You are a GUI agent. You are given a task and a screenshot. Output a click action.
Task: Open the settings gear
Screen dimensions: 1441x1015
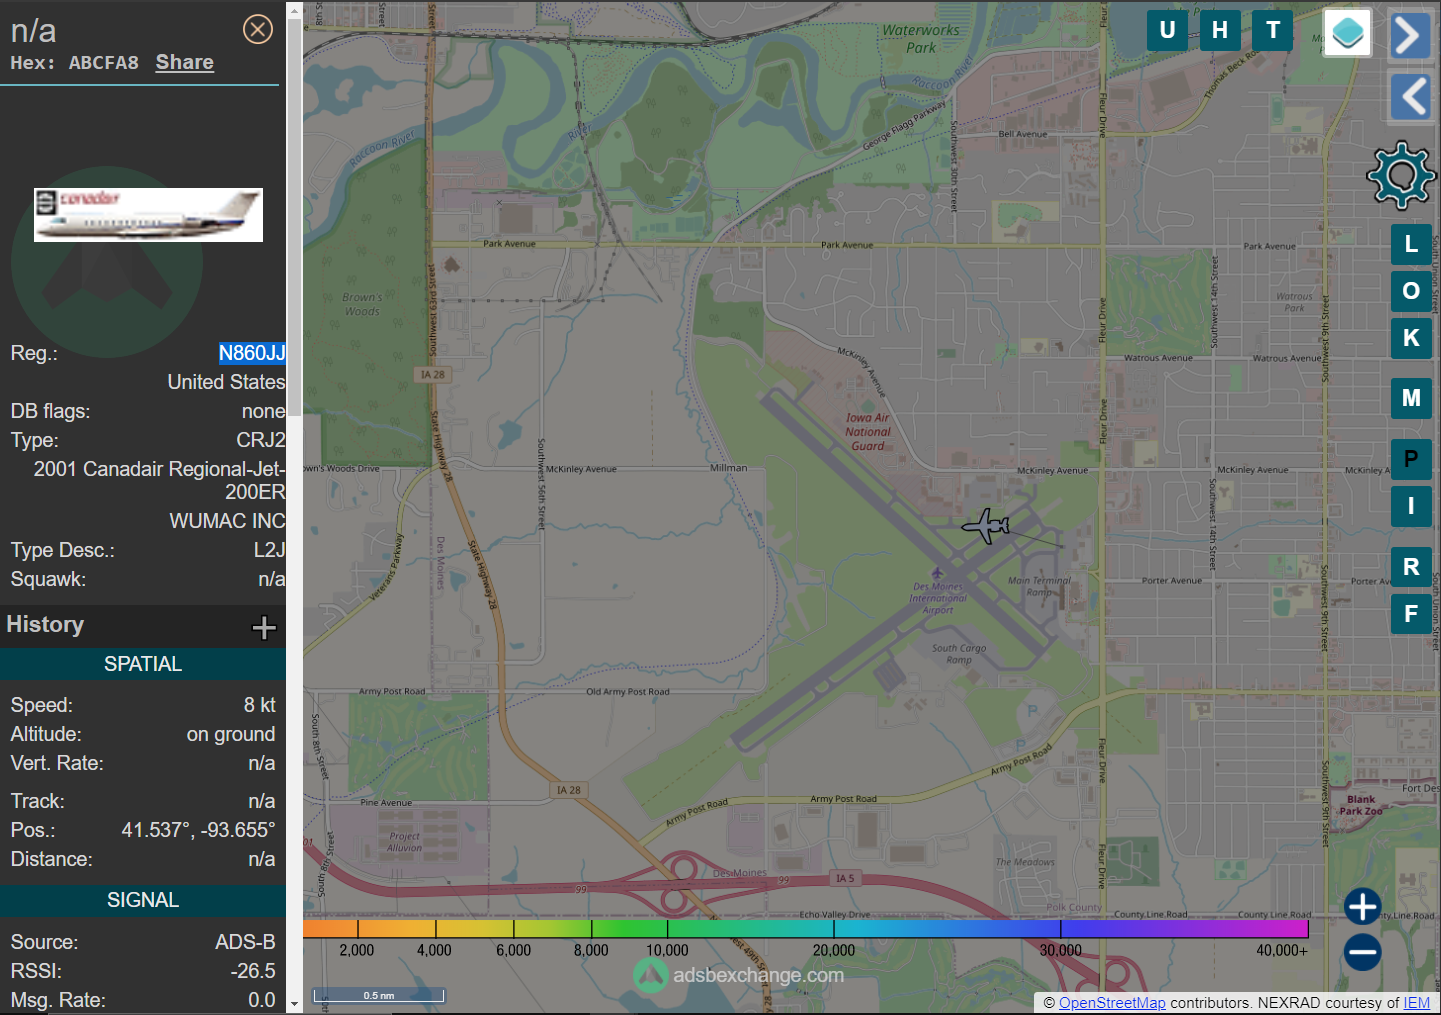click(x=1401, y=176)
